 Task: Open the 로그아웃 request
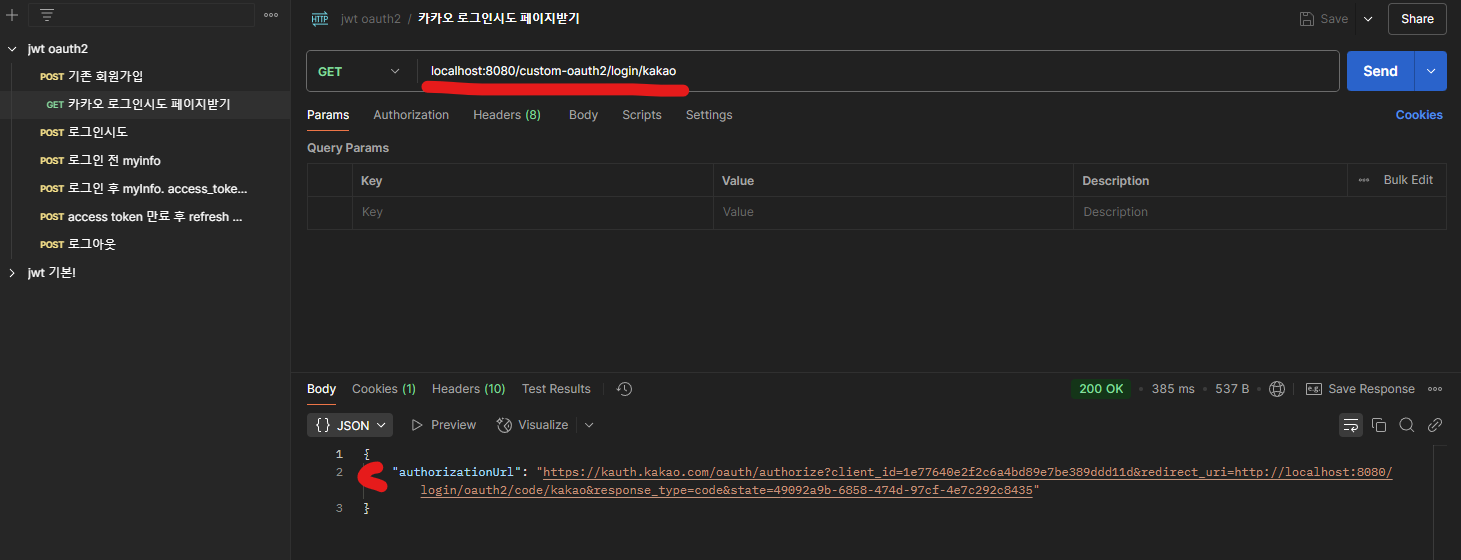tap(145, 244)
